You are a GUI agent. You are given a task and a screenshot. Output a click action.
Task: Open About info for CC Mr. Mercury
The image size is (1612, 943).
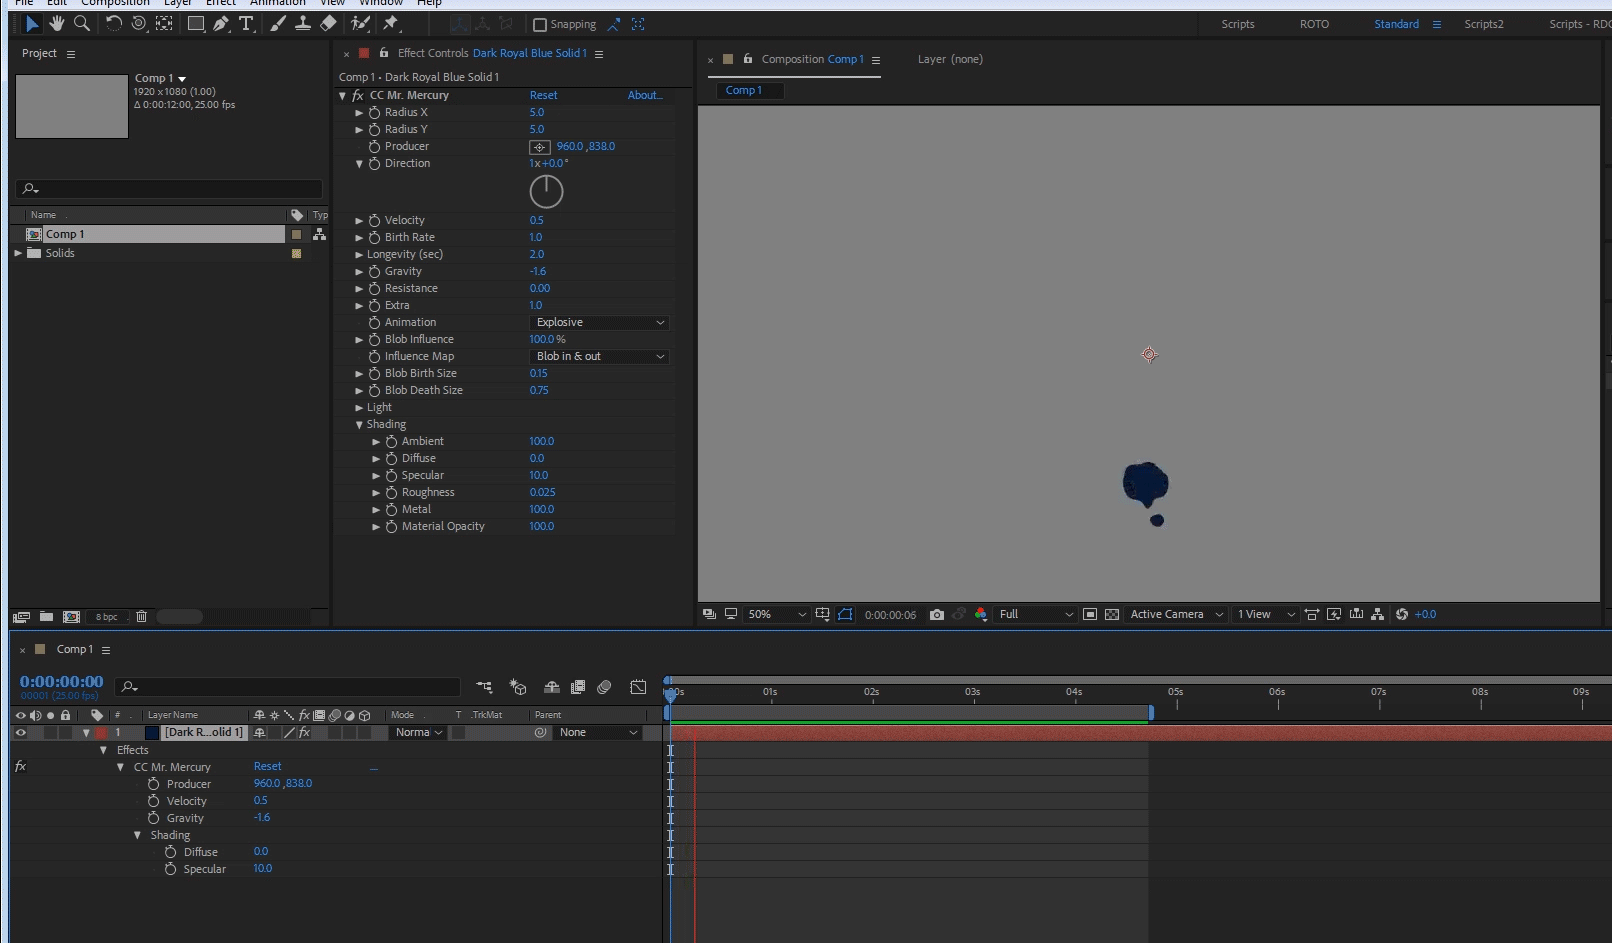(x=645, y=95)
